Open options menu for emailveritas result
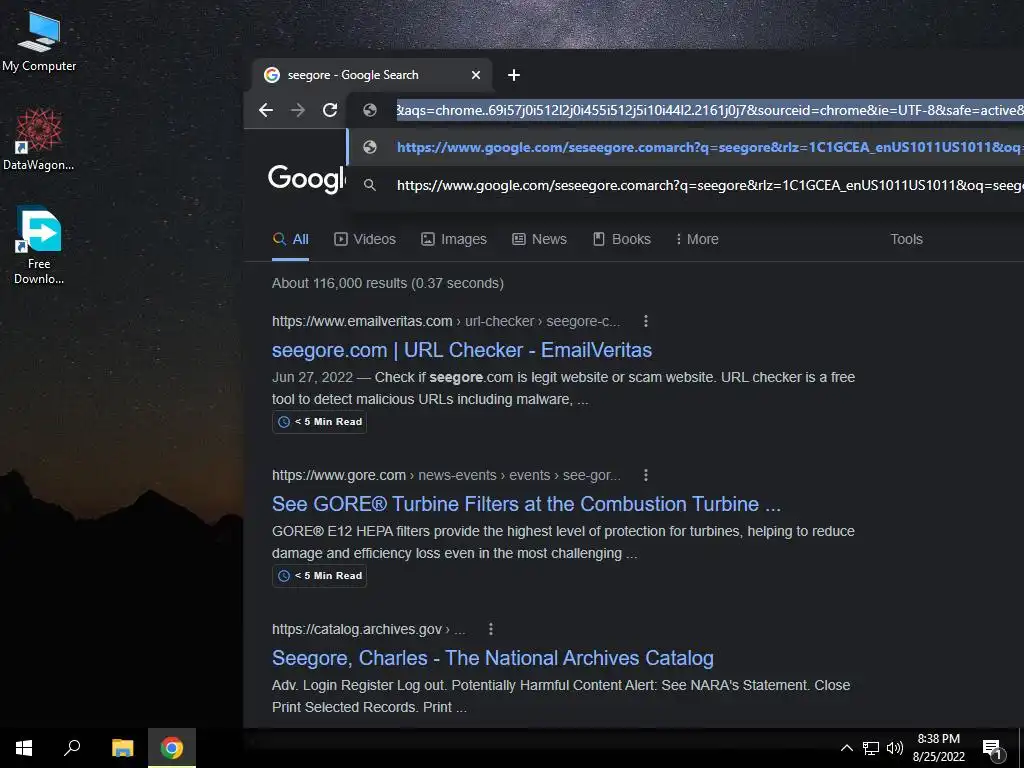This screenshot has width=1024, height=768. pos(646,321)
